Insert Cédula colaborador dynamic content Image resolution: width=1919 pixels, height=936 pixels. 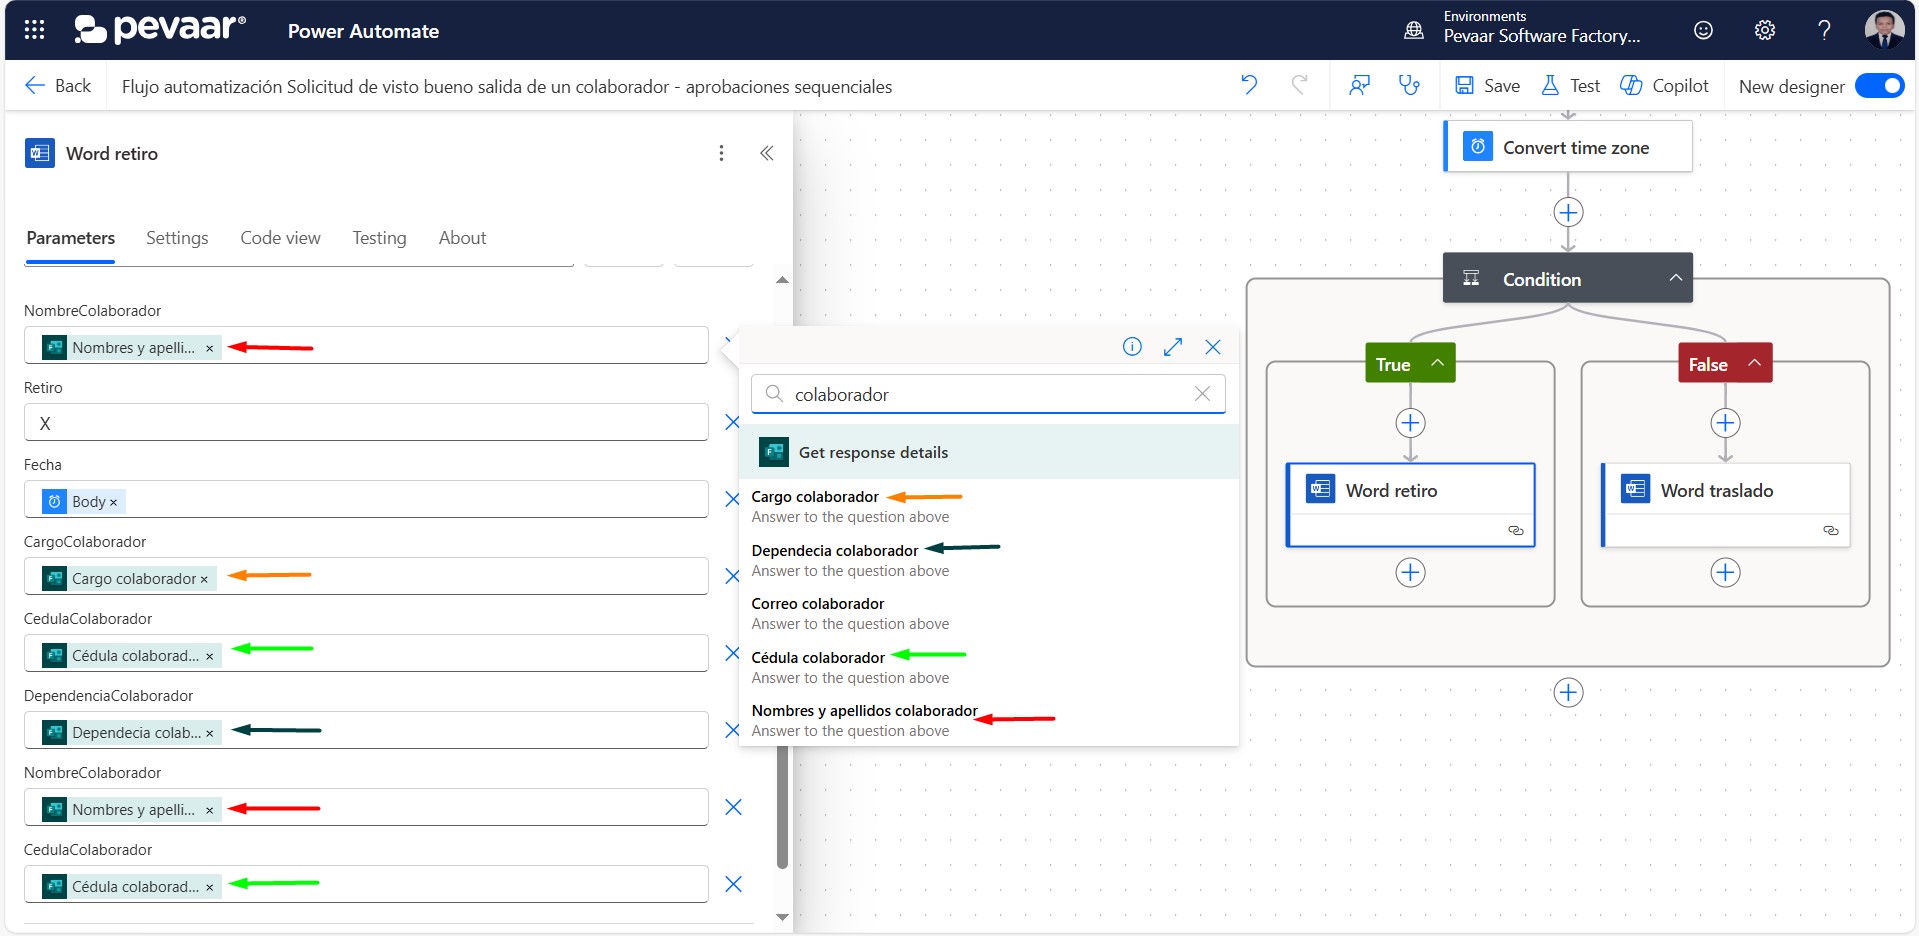click(x=989, y=667)
